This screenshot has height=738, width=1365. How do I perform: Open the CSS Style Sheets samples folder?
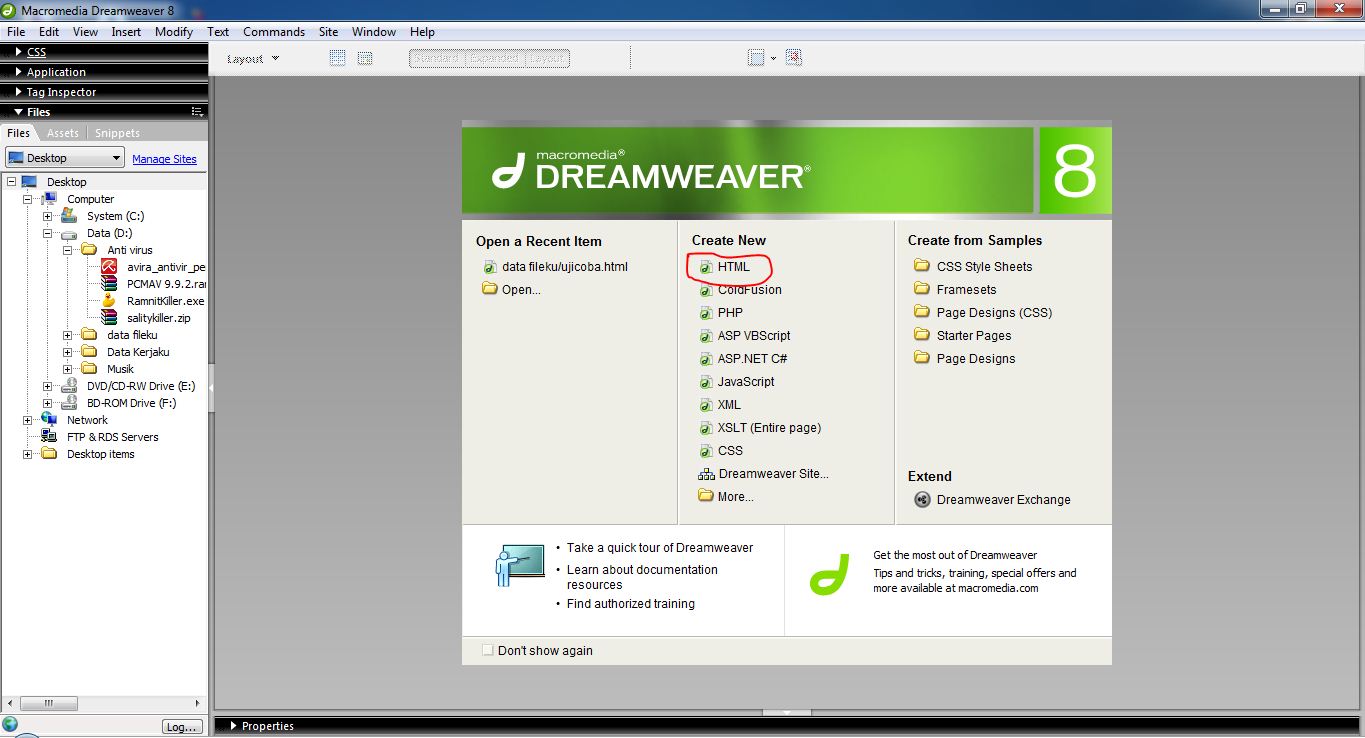[x=973, y=267]
